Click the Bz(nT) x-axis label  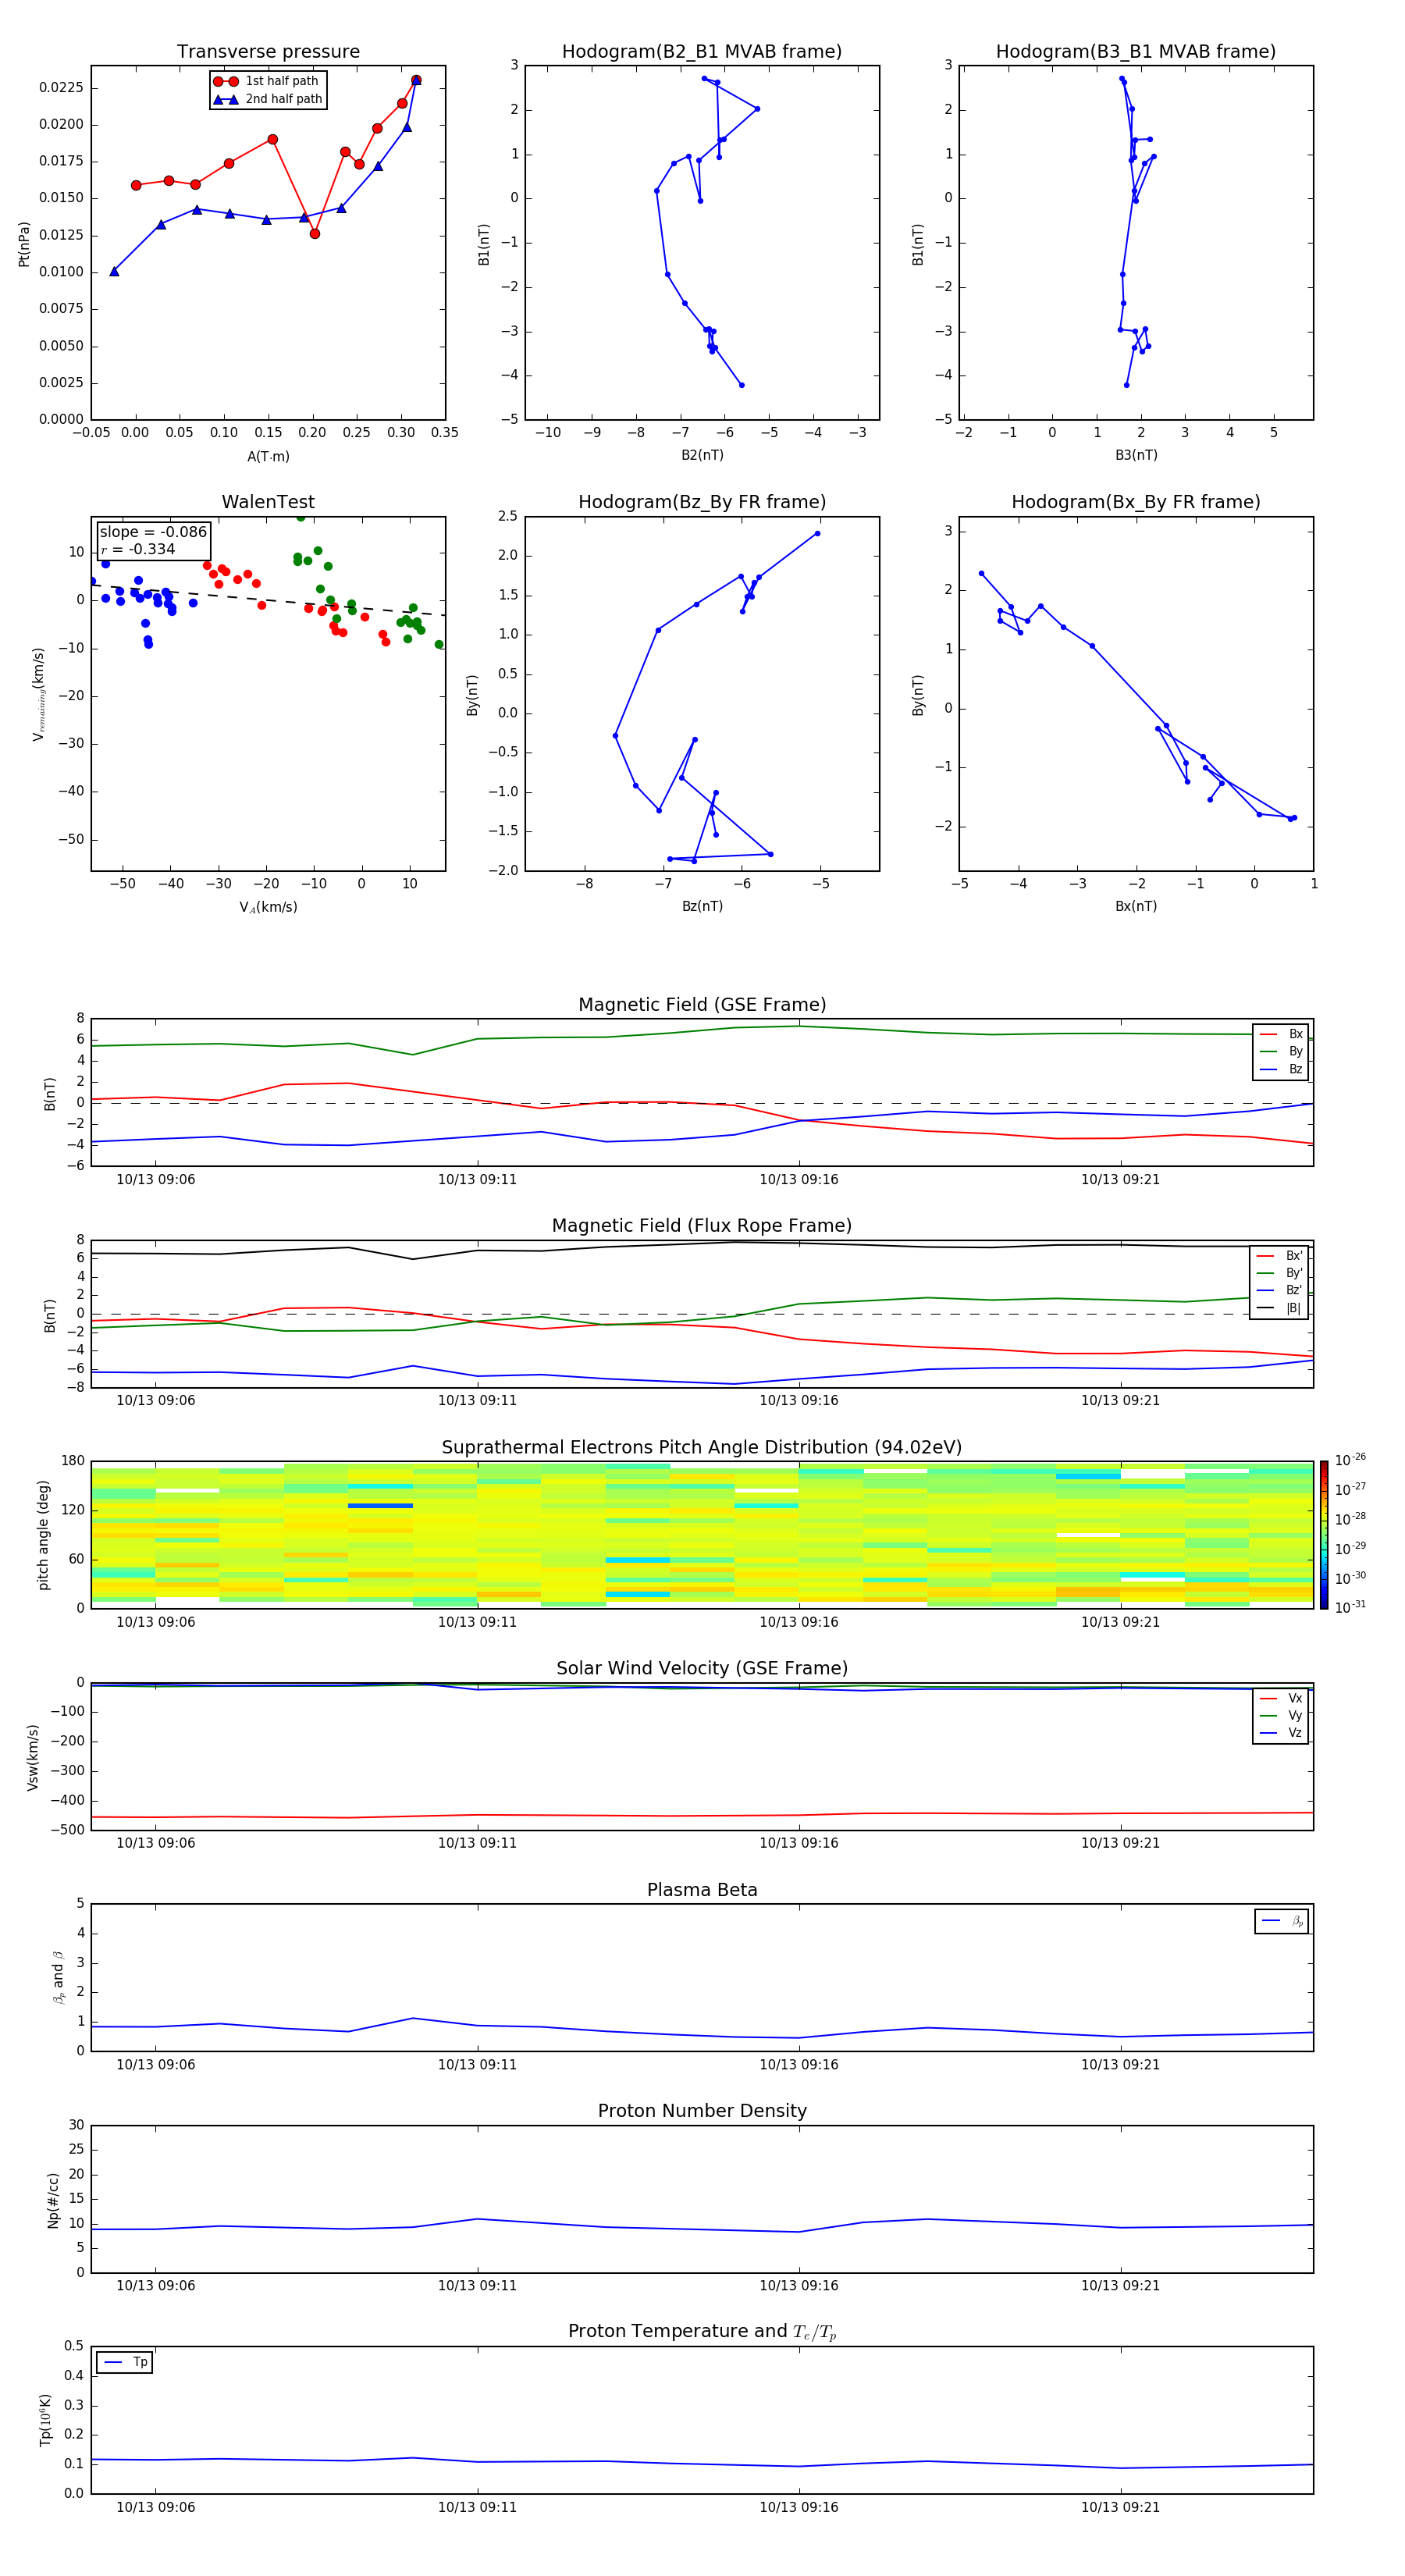[x=702, y=906]
